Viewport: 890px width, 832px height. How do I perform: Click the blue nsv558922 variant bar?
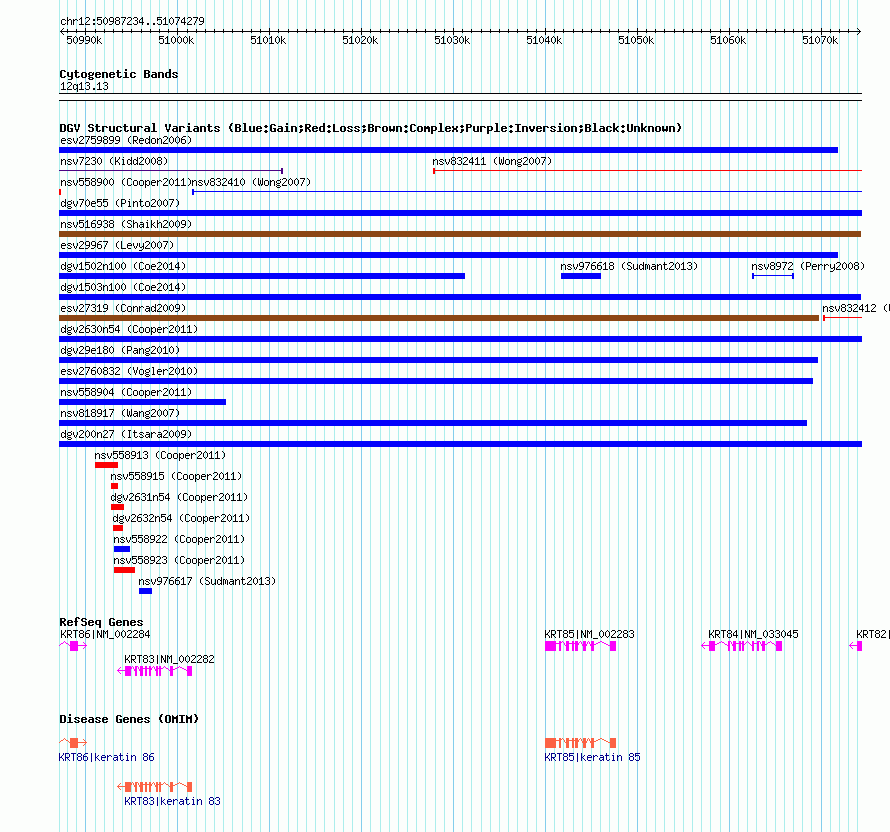(x=122, y=549)
